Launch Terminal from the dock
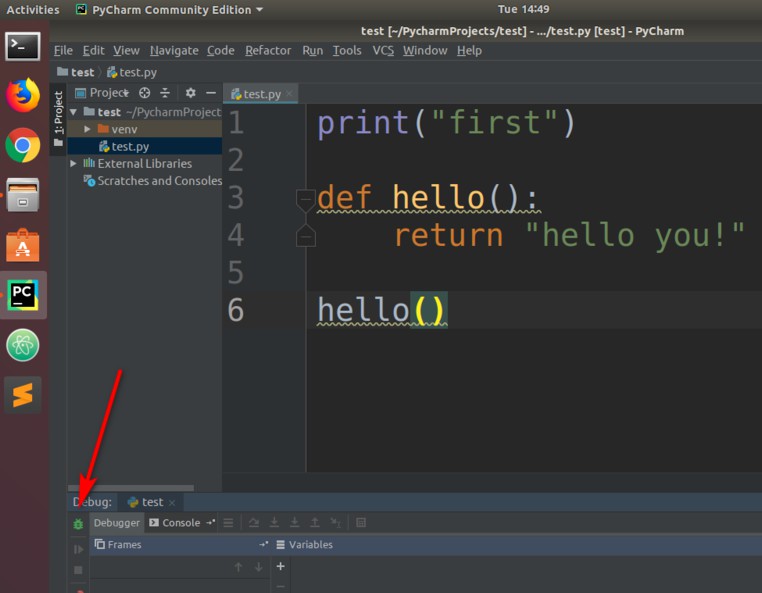Viewport: 762px width, 593px height. click(23, 47)
